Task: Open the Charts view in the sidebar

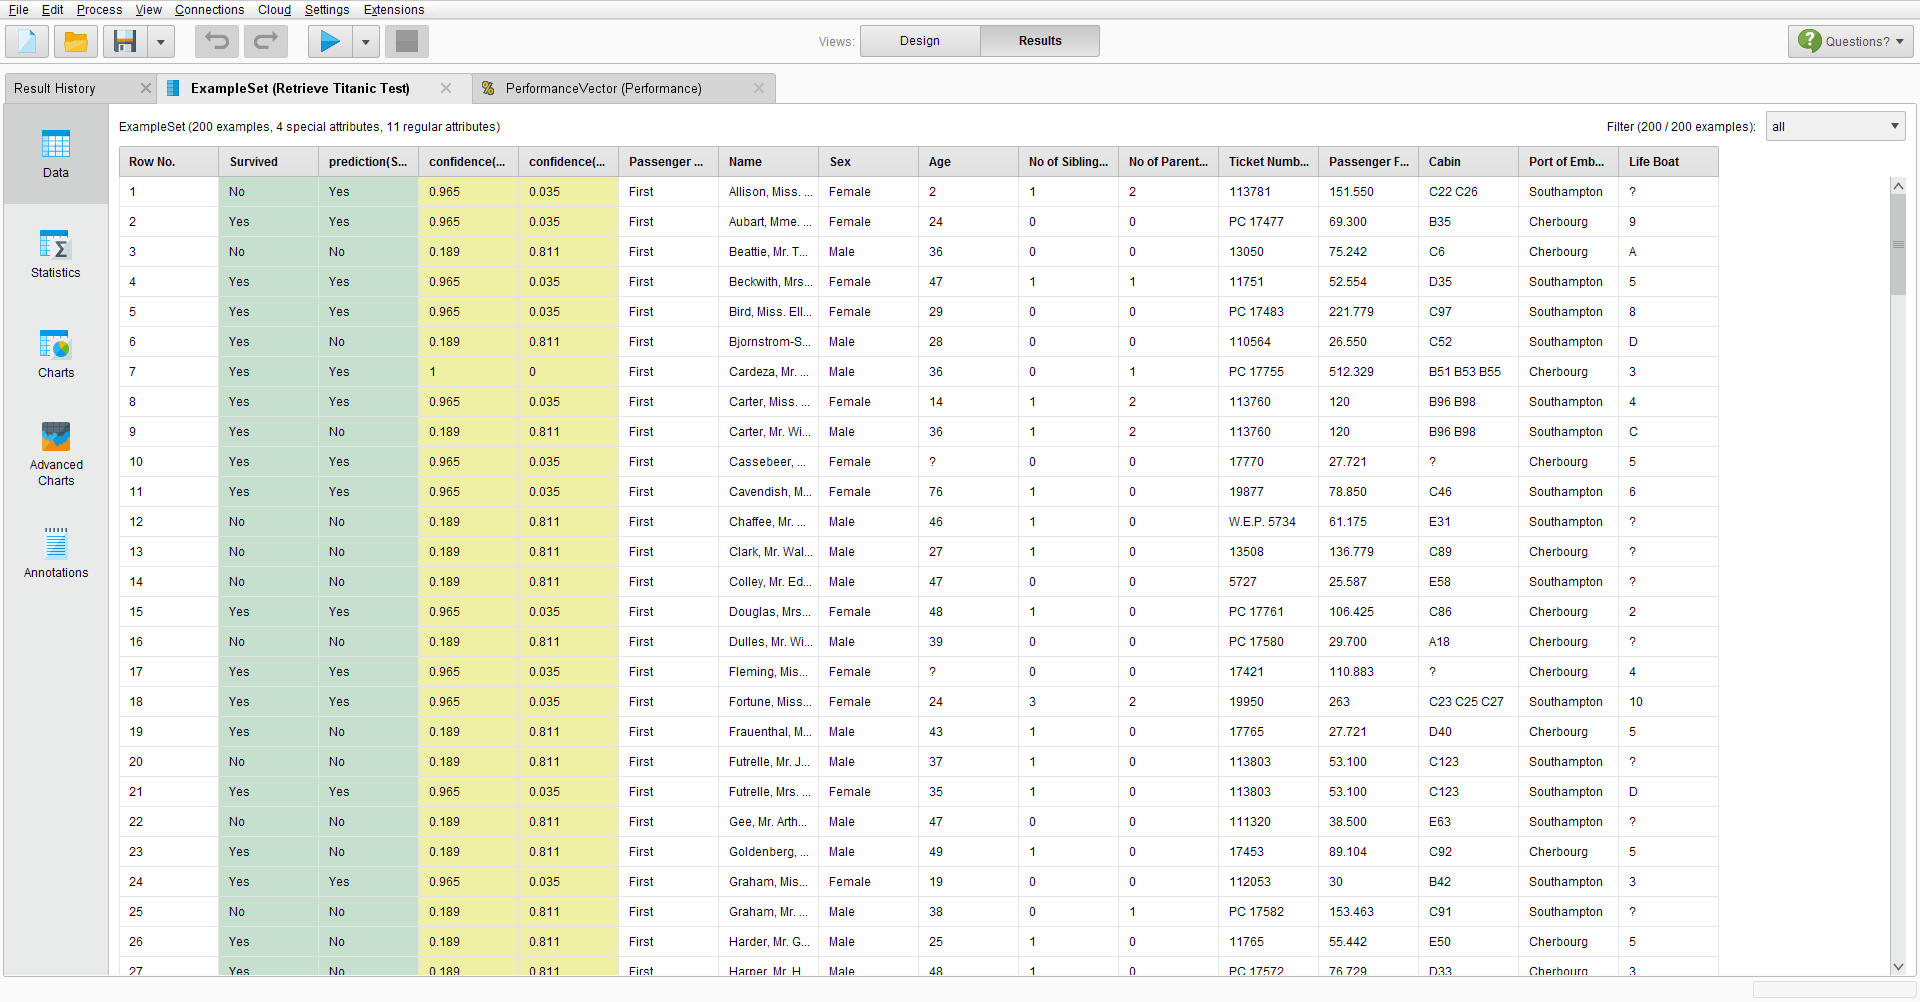Action: click(56, 354)
